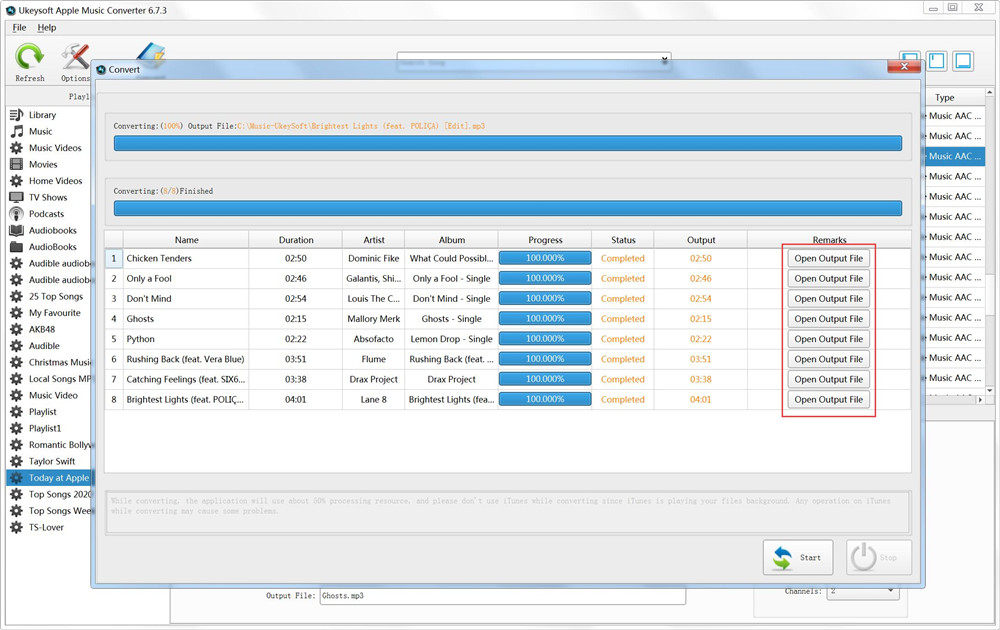Select the TS-Lover playlist icon
Image resolution: width=1000 pixels, height=630 pixels.
pos(17,527)
